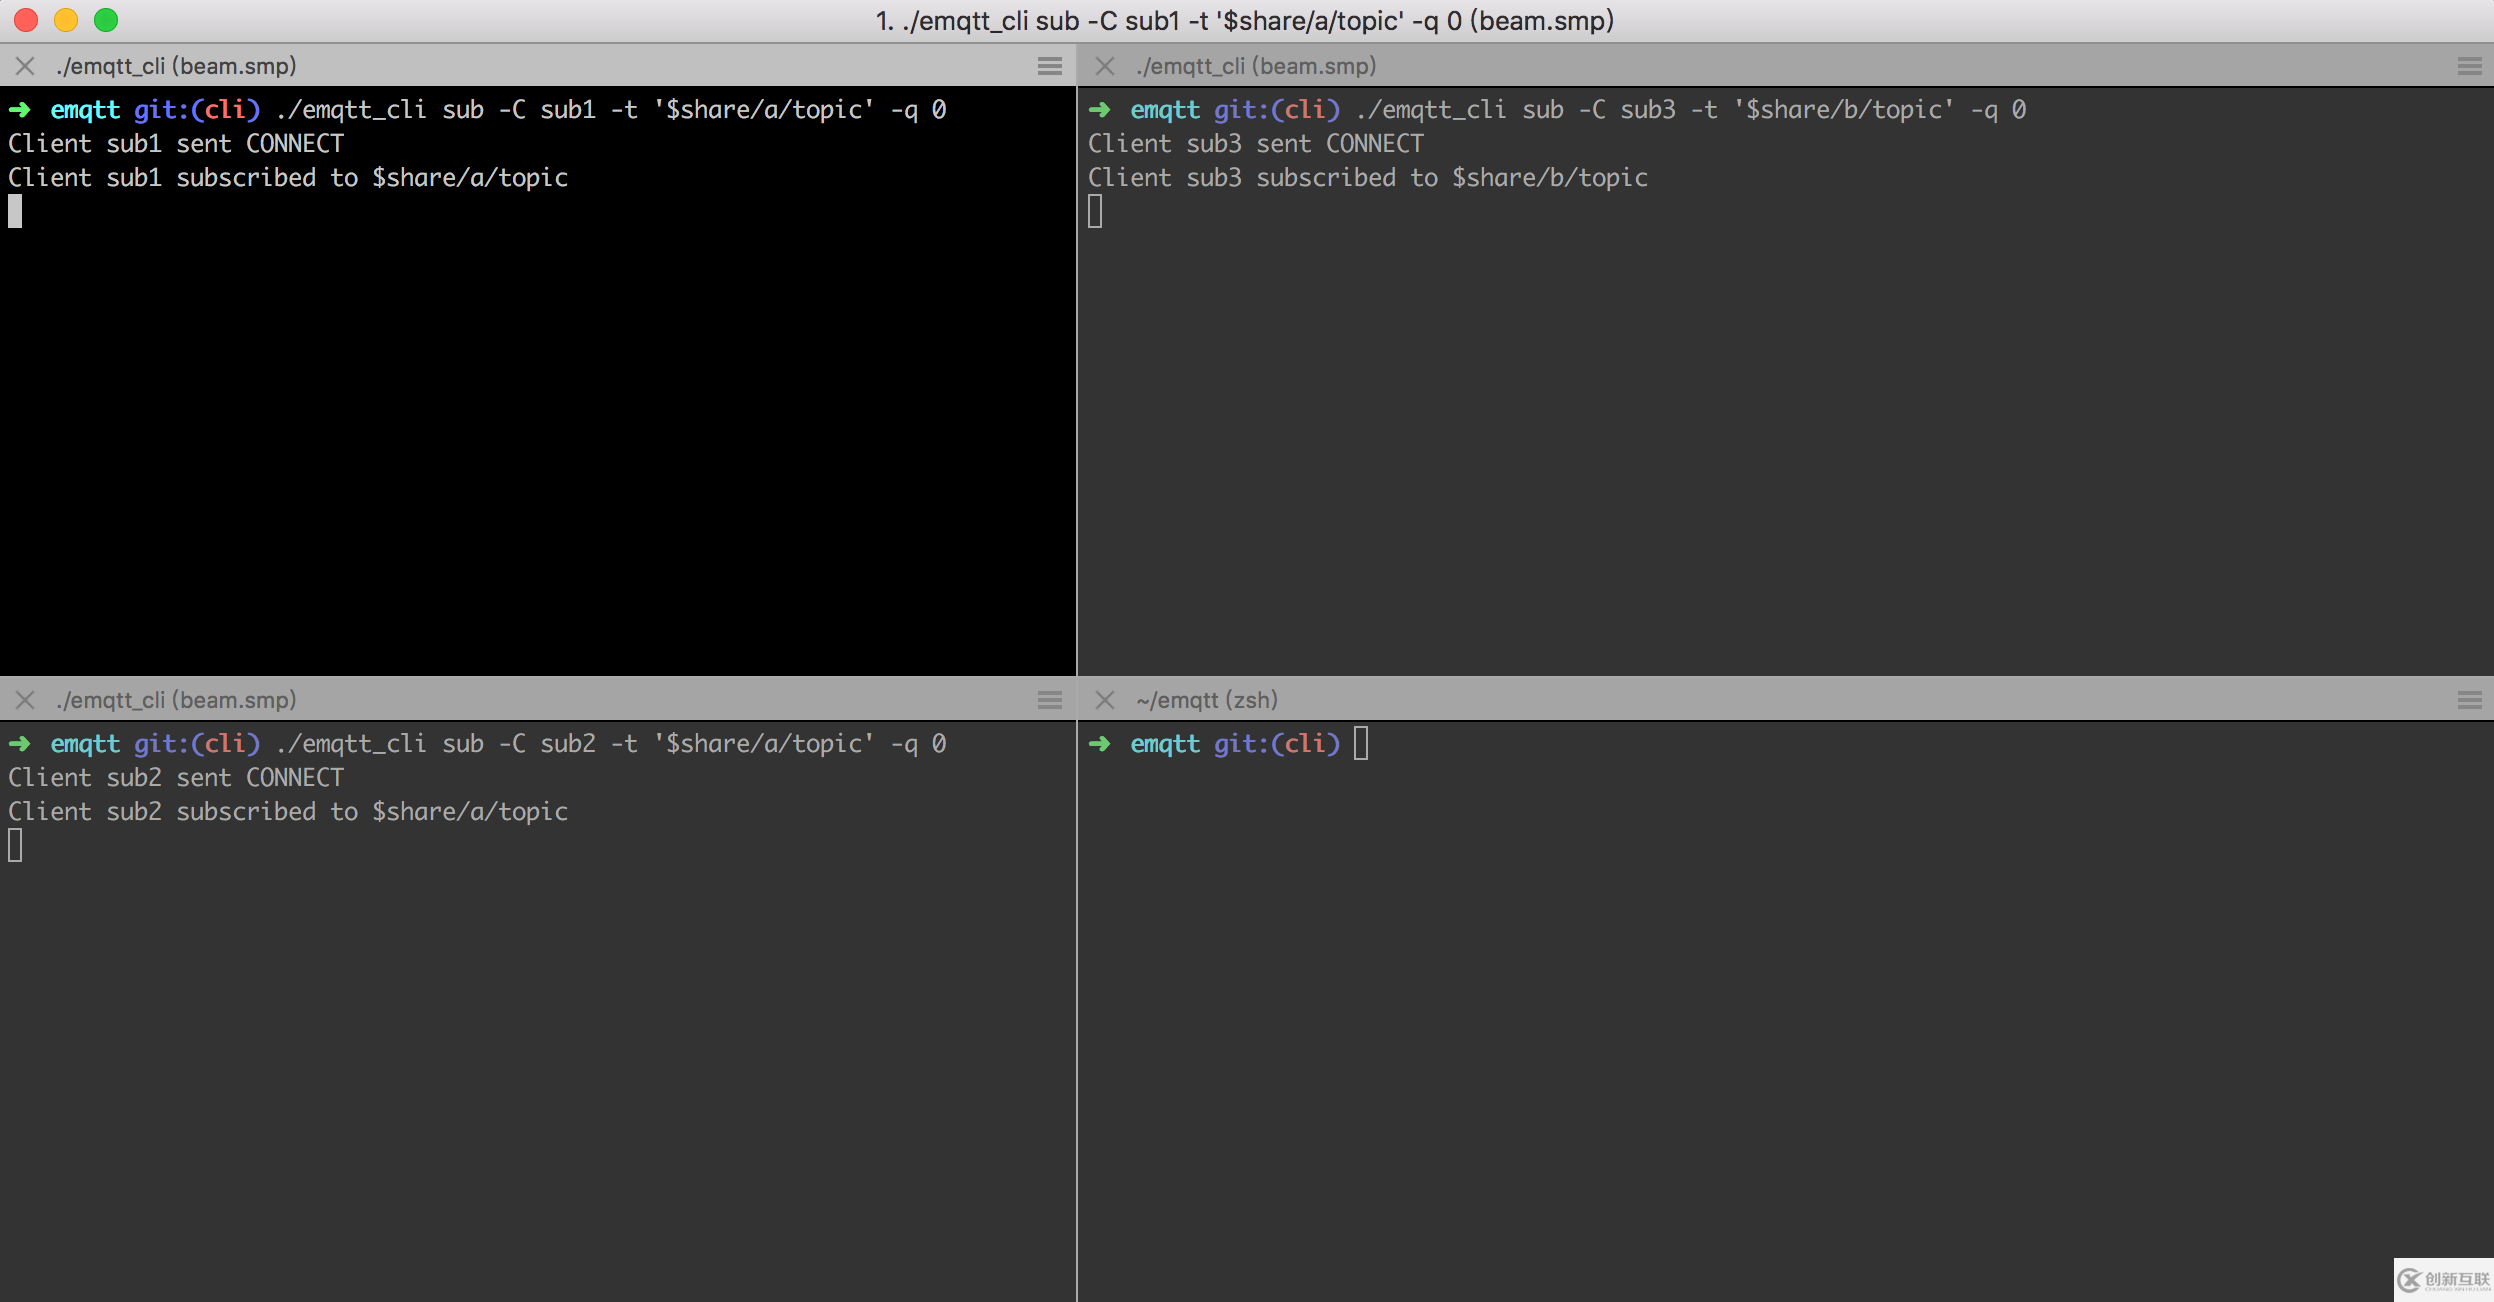Click 'Client sub3 subscribed to $share/b/topic' line

point(1368,178)
